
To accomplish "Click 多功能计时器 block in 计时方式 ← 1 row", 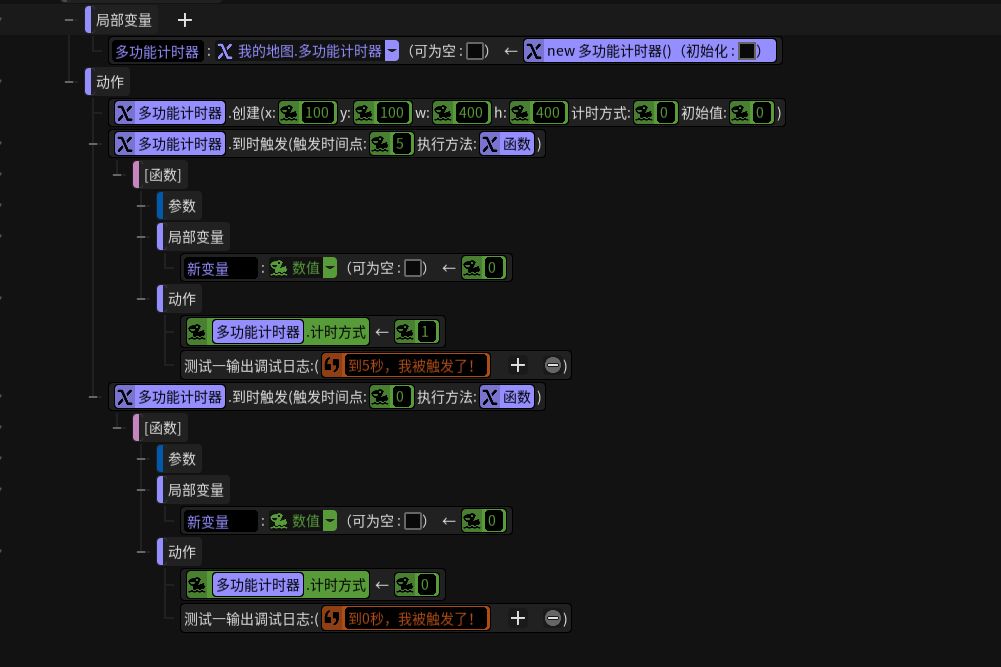I will click(x=258, y=332).
